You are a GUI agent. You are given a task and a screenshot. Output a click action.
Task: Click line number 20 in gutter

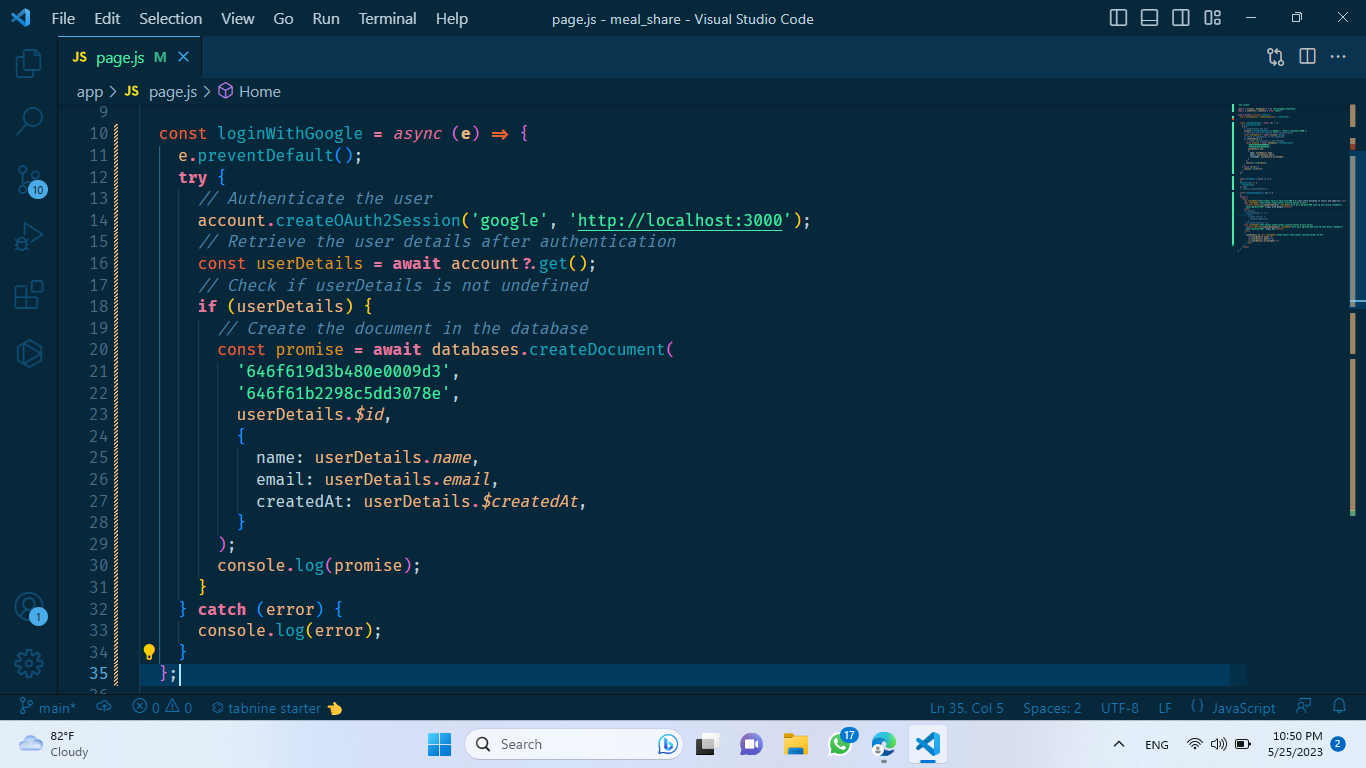tap(98, 349)
